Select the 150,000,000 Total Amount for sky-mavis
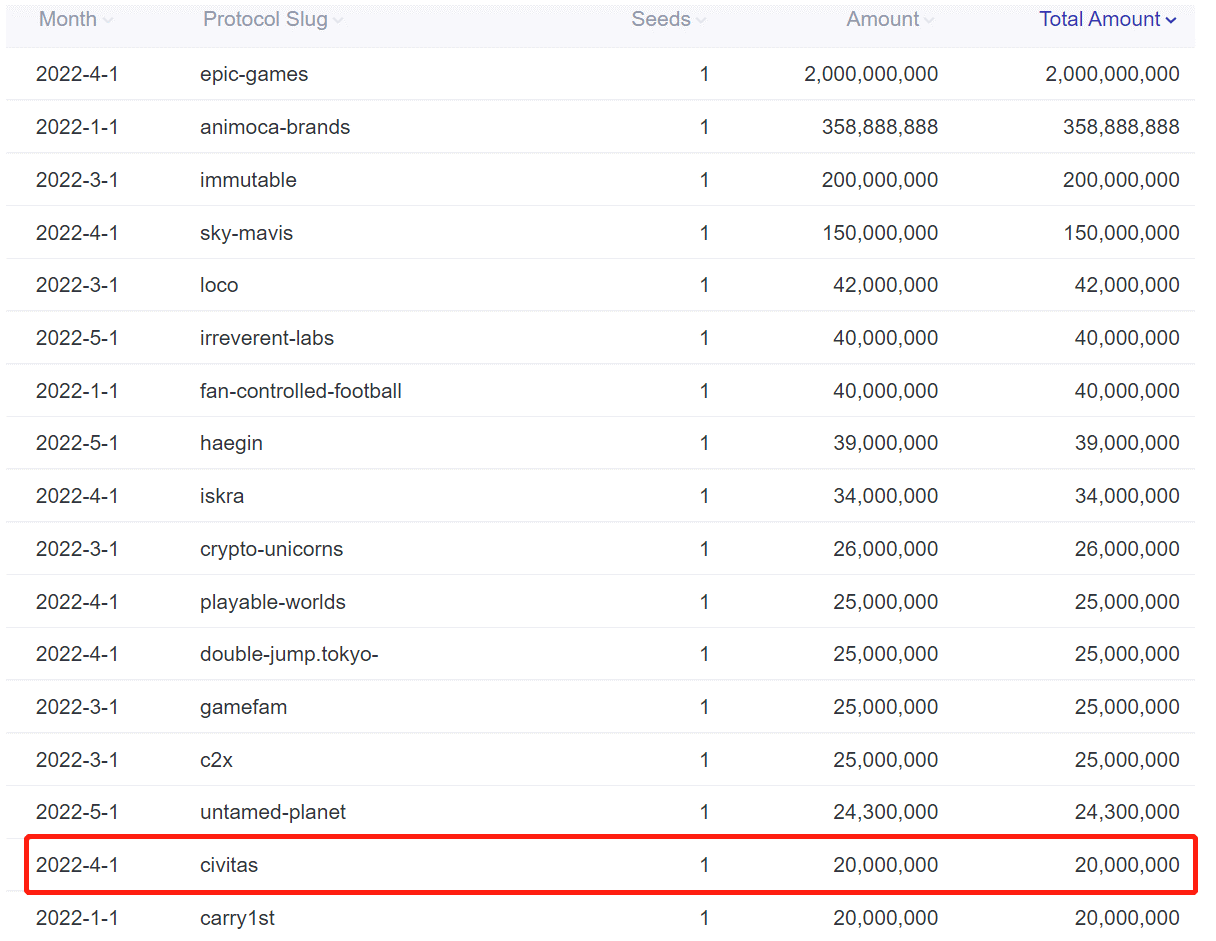 click(1121, 233)
